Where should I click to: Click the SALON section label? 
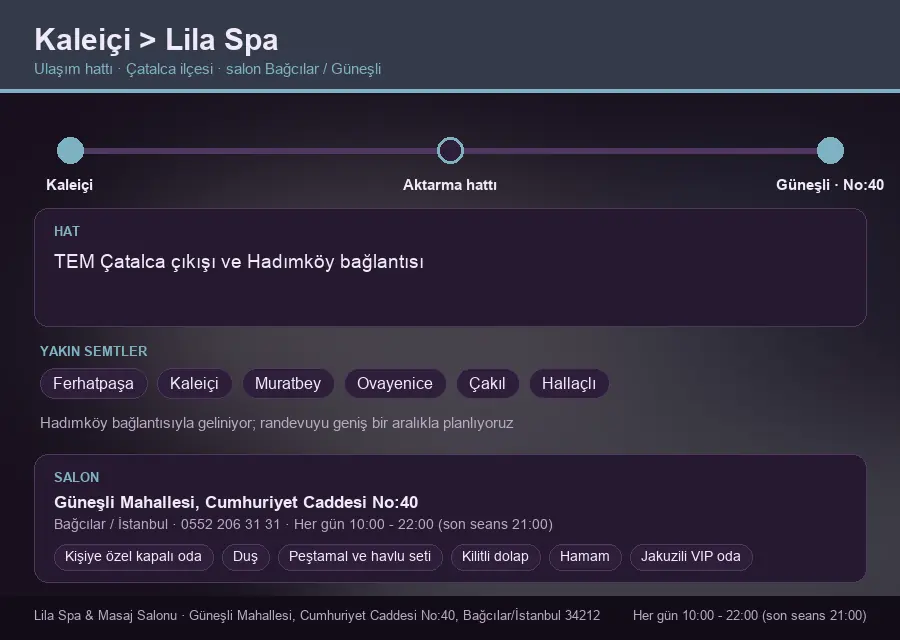tap(76, 478)
